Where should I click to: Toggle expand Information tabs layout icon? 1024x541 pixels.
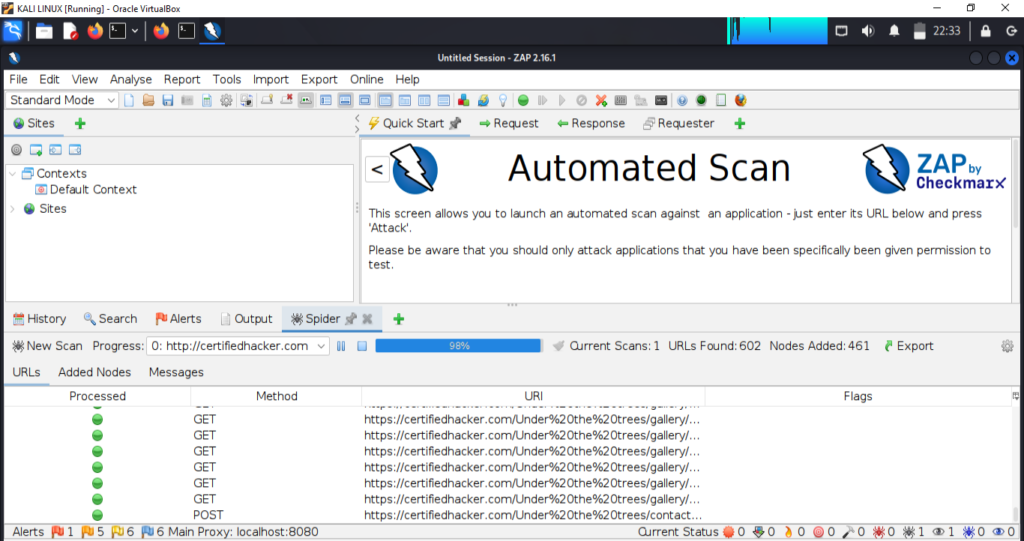(x=345, y=101)
